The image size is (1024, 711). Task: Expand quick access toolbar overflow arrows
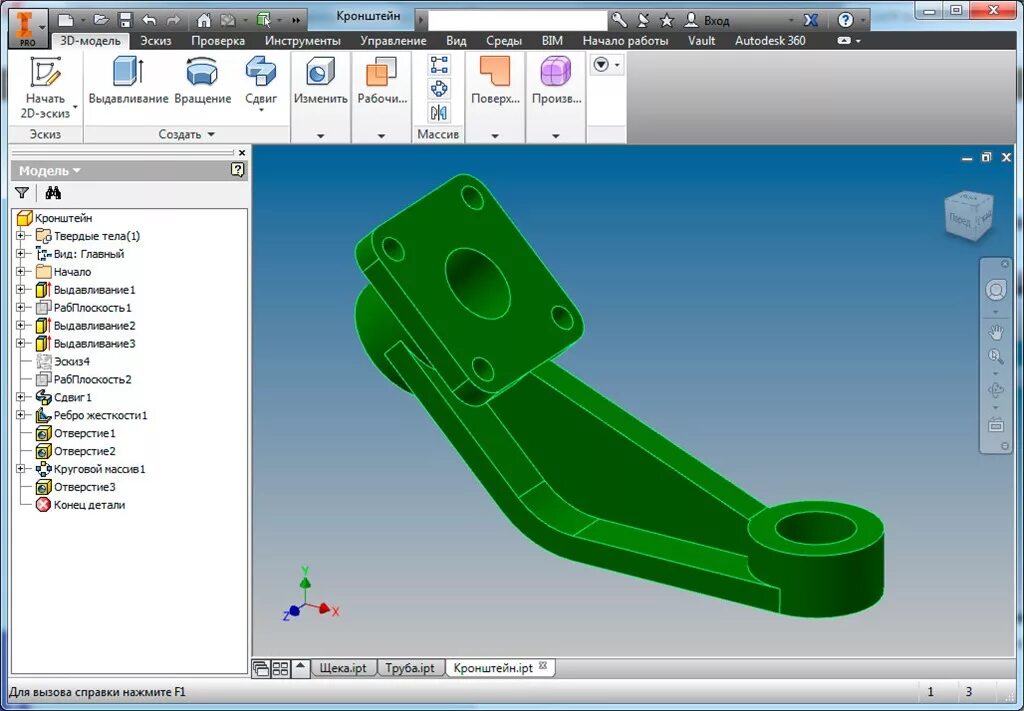(296, 20)
